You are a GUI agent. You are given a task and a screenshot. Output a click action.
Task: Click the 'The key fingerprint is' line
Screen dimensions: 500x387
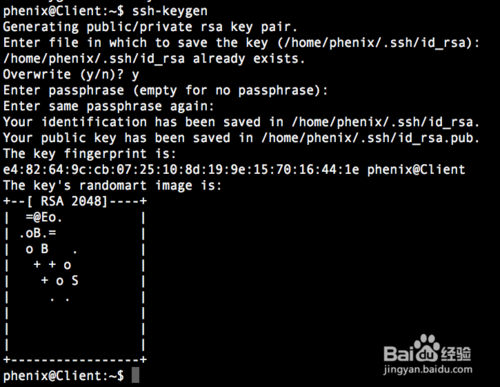[x=89, y=154]
